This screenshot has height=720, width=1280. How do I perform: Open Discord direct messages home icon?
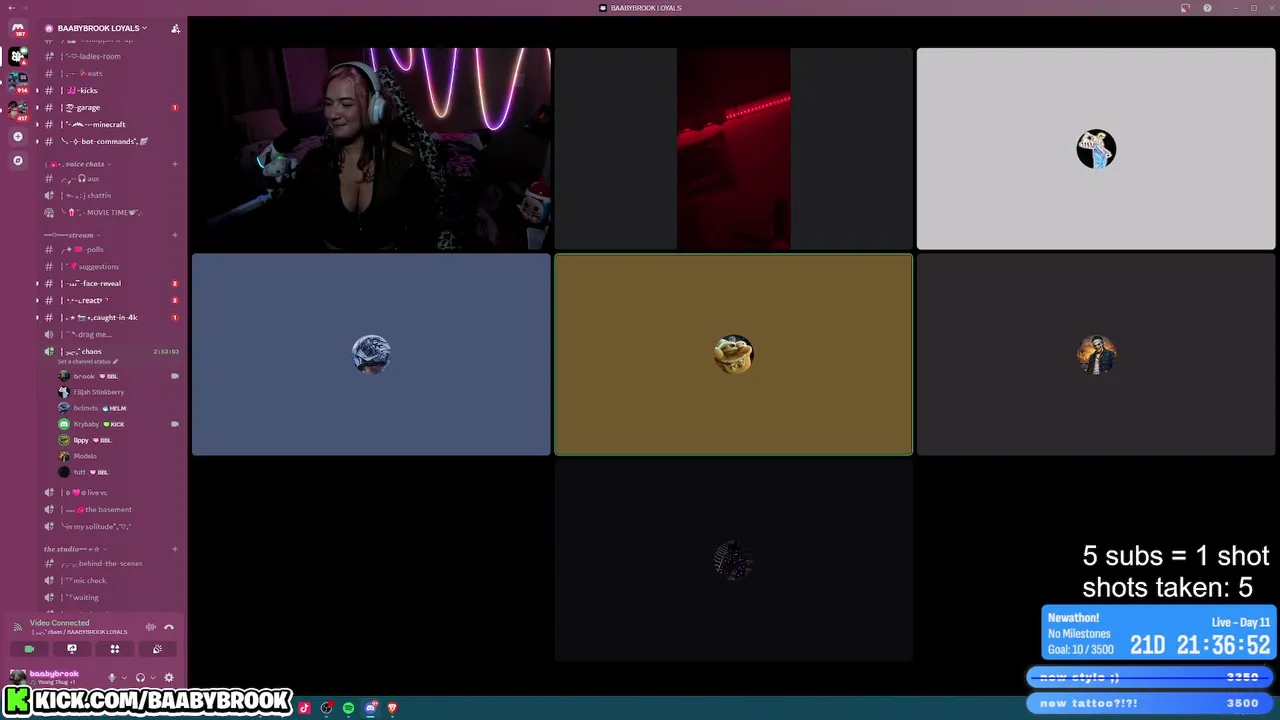tap(18, 28)
